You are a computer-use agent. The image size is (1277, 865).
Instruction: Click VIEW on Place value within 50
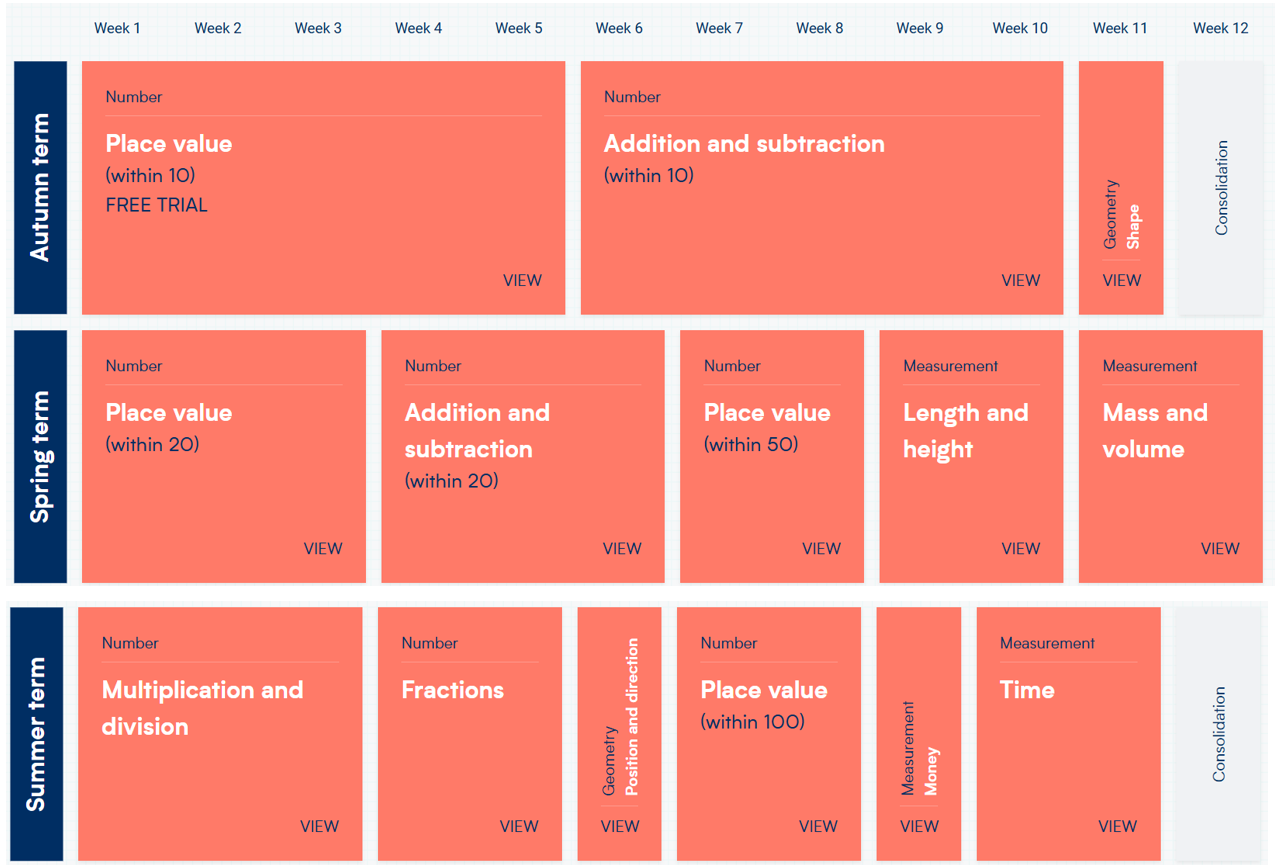820,549
